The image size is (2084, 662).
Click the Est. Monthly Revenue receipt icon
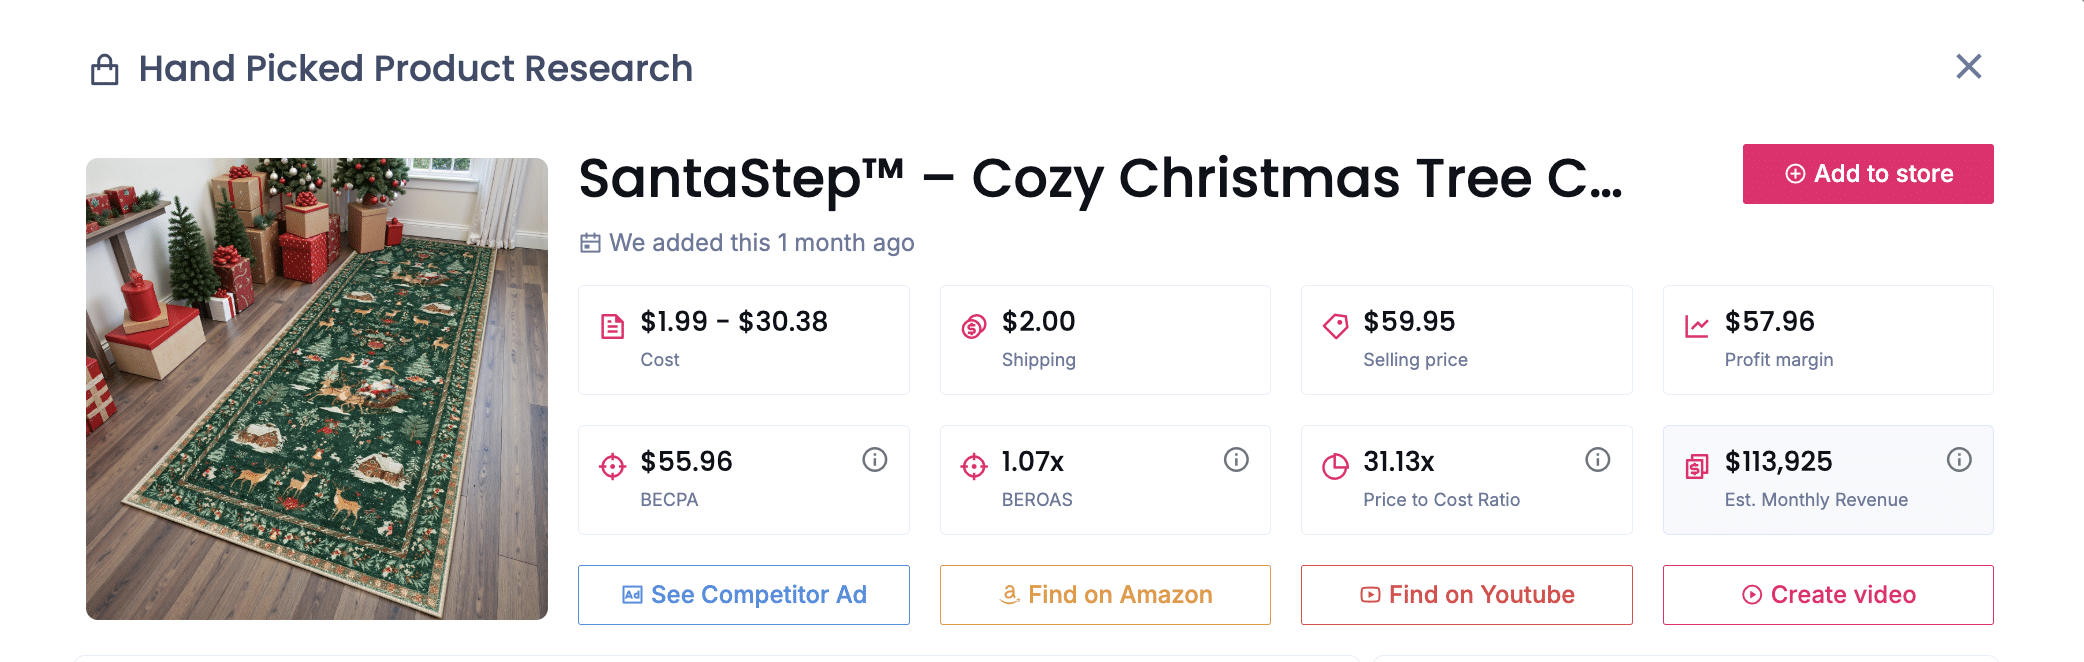click(x=1697, y=466)
